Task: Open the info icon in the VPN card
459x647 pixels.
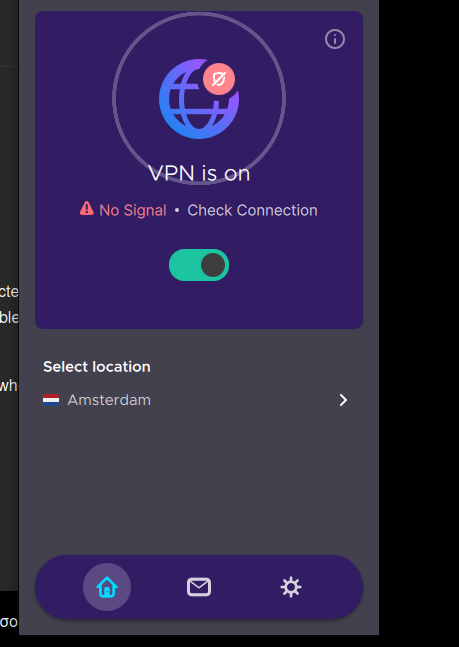Action: pos(335,40)
